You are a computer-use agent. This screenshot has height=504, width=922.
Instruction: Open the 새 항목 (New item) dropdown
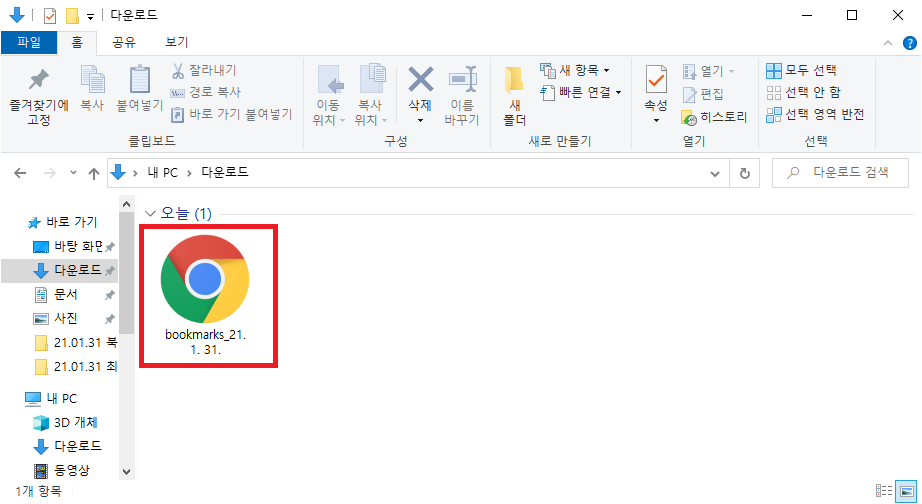[x=575, y=71]
